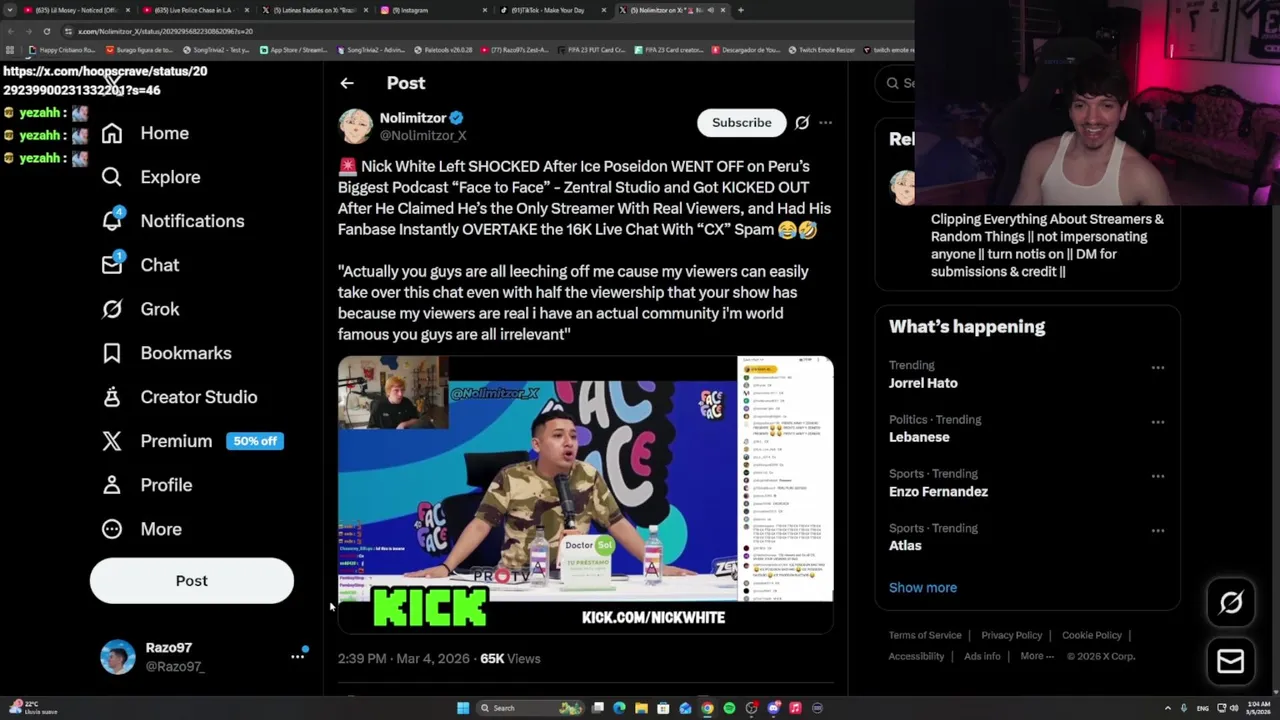Click verified badge beside Nolimitzor
Screen dimensions: 1280x720
pos(456,118)
